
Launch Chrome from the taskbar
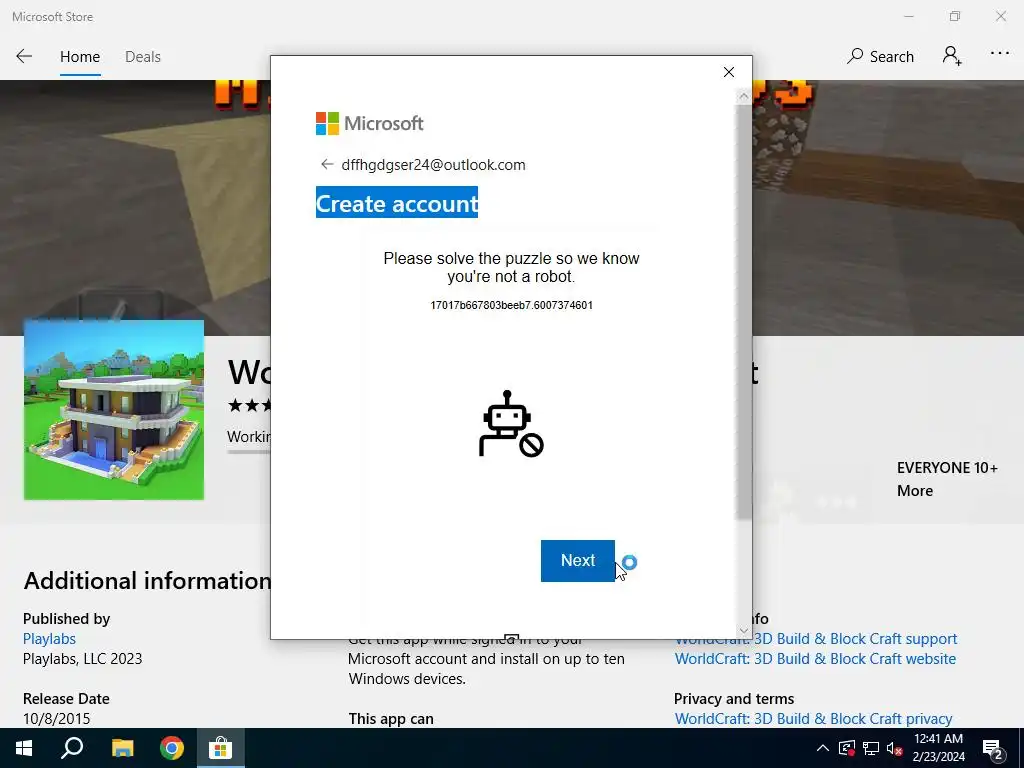click(172, 748)
